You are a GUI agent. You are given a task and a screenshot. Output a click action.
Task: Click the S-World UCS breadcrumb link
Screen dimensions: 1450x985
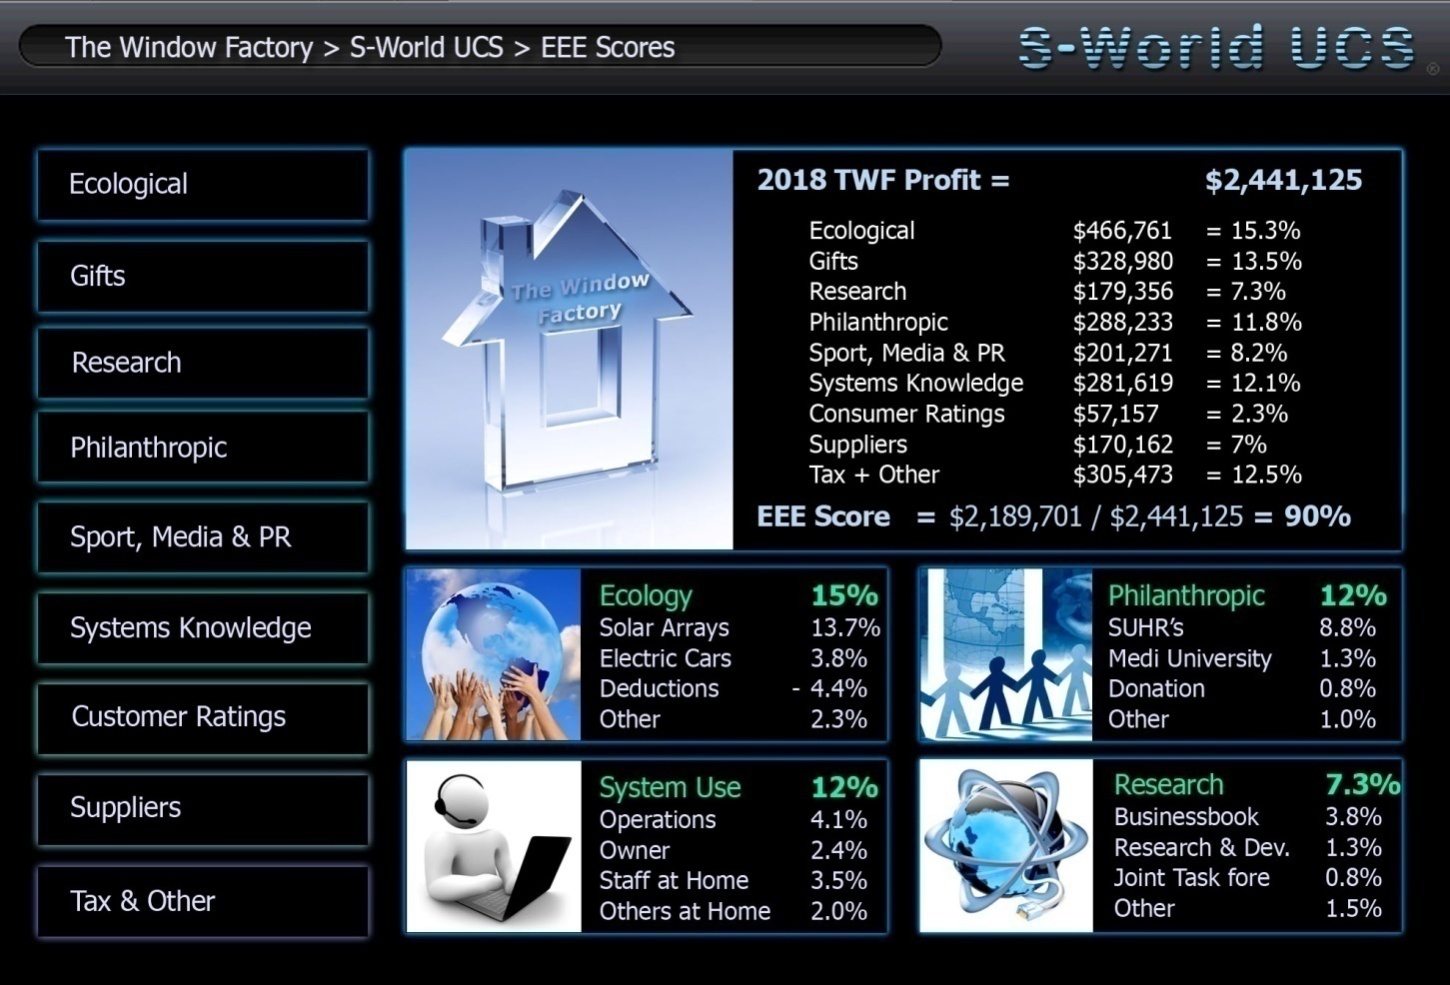[426, 47]
